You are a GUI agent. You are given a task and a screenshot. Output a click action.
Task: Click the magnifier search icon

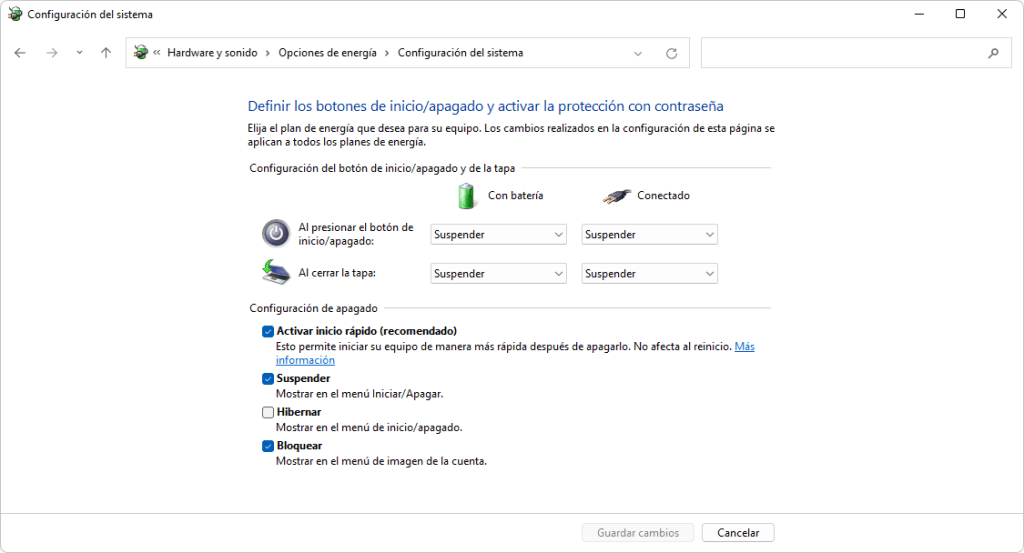[x=993, y=54]
